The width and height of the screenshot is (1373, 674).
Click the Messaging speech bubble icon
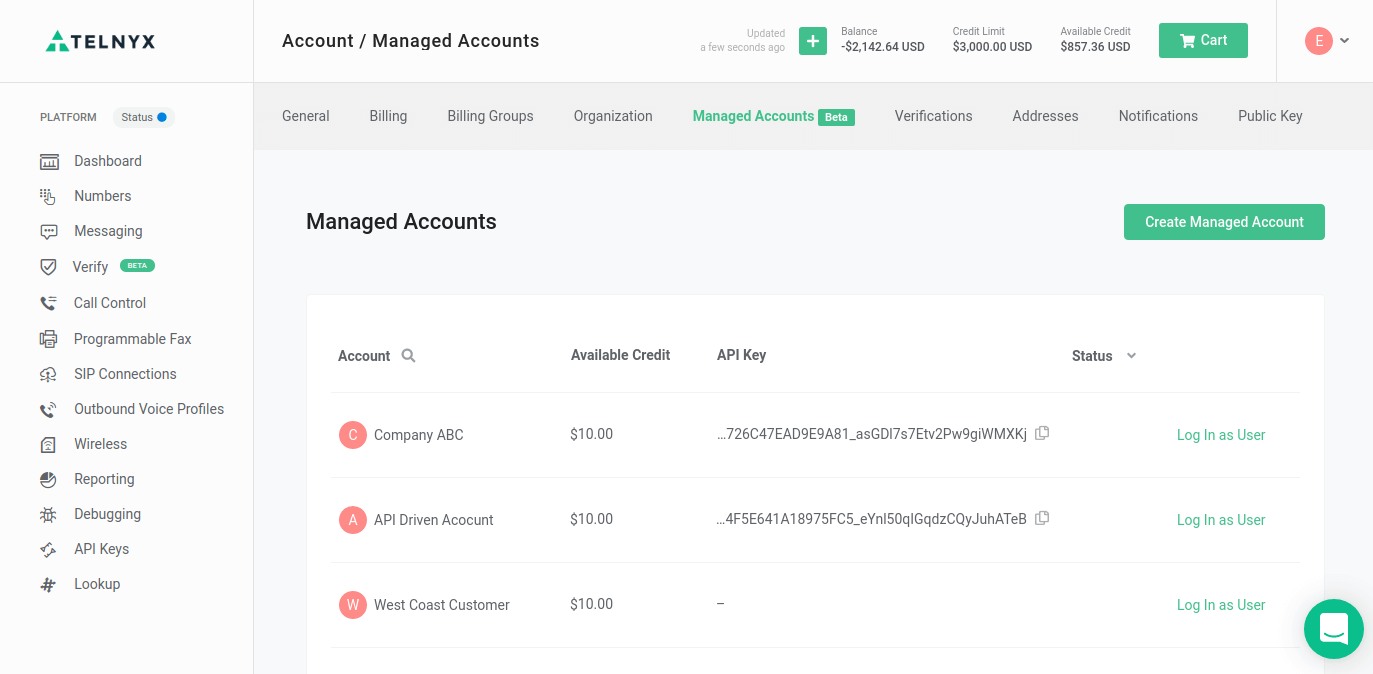[49, 231]
